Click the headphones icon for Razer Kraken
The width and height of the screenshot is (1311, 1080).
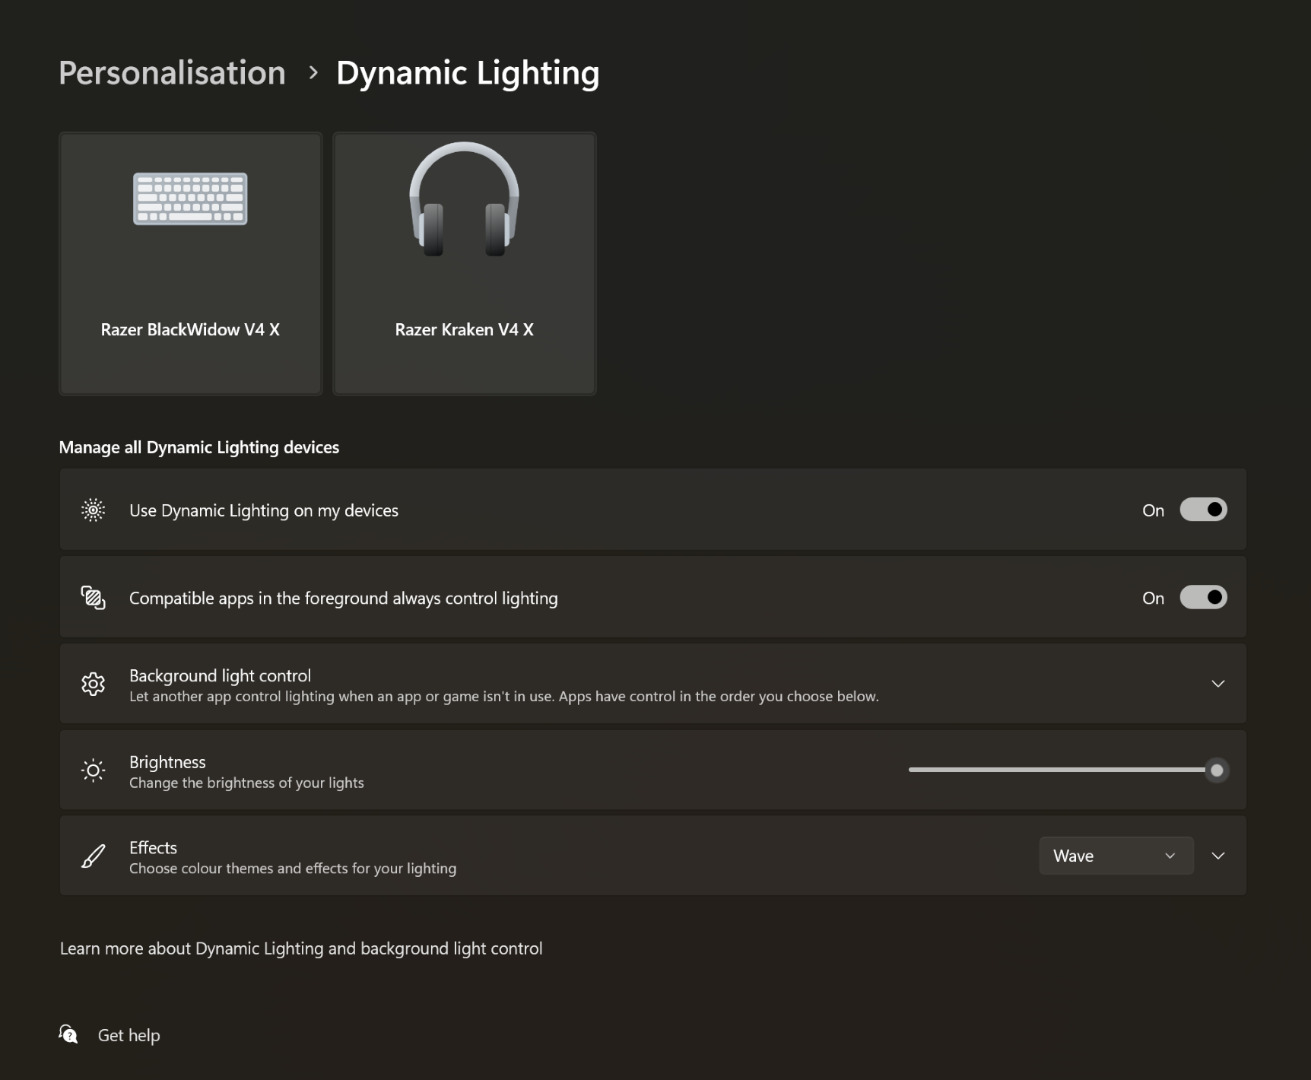coord(464,200)
